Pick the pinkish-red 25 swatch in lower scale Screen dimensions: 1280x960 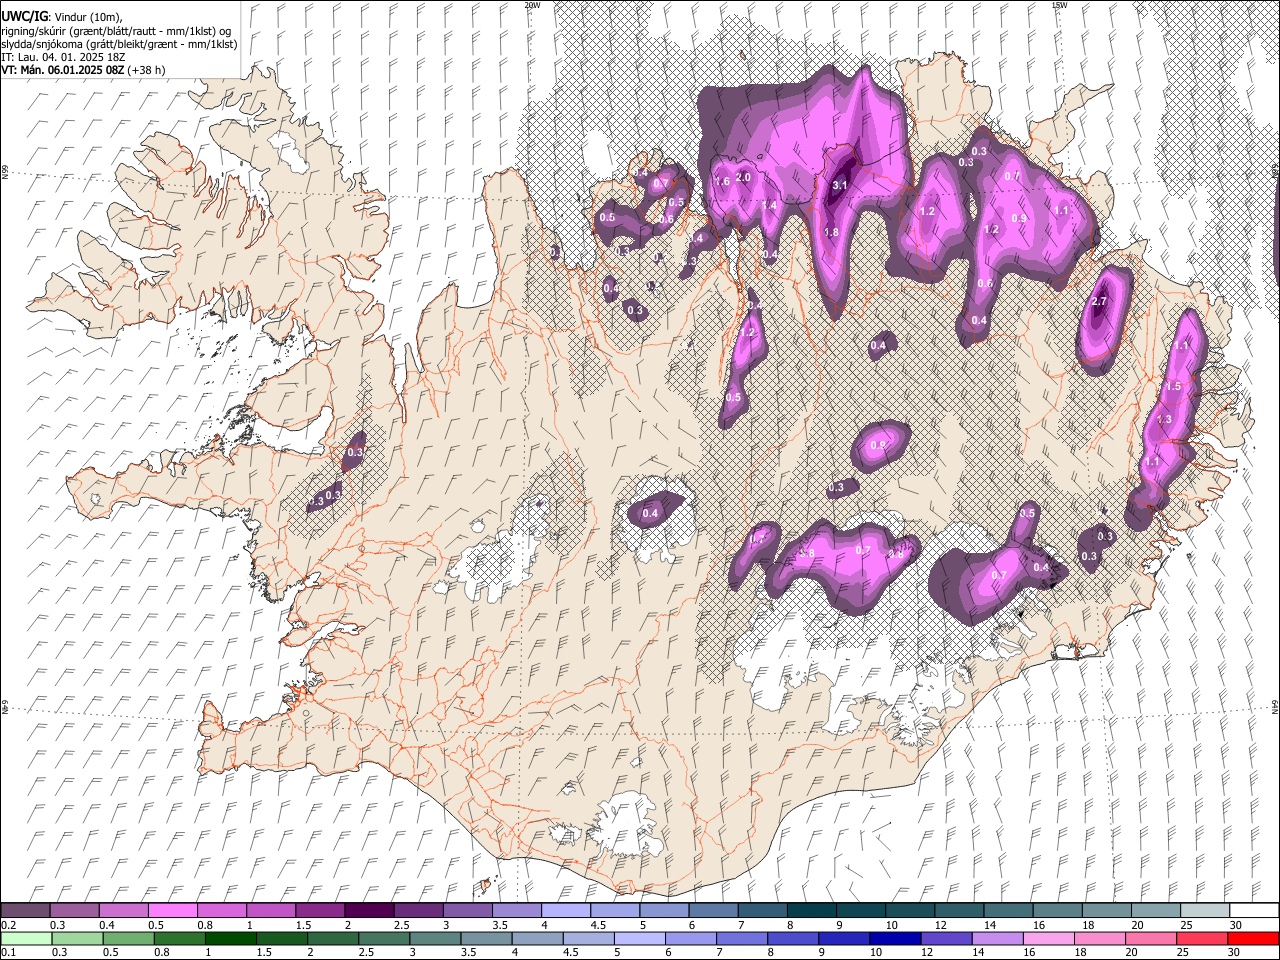(1201, 938)
